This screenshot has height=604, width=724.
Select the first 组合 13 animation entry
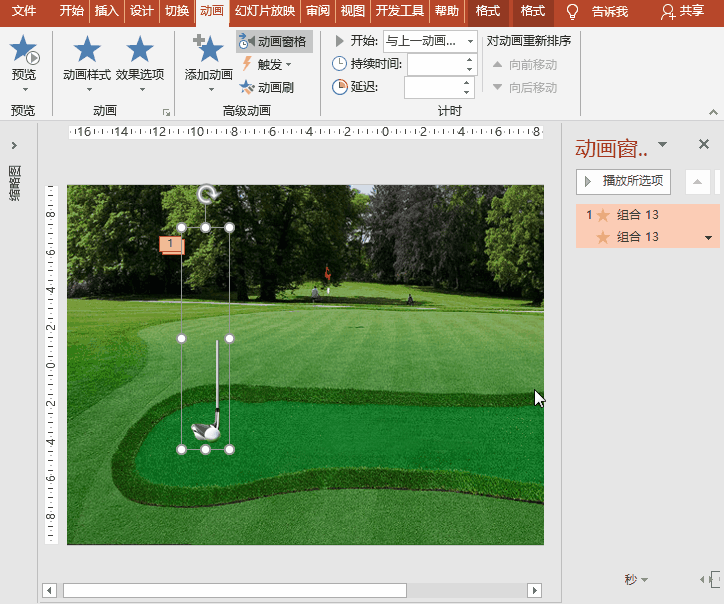(x=647, y=215)
